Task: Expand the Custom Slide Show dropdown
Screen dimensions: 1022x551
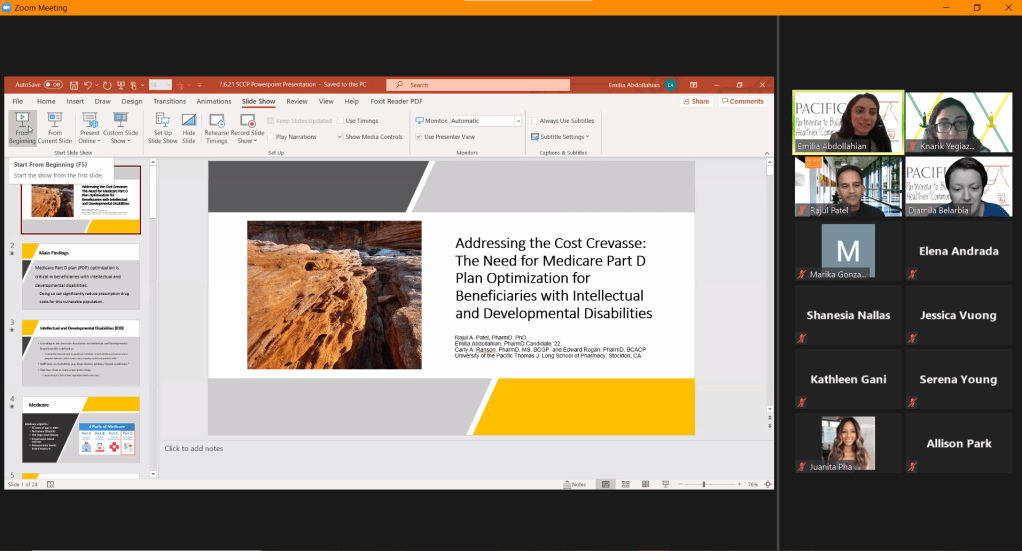Action: pyautogui.click(x=121, y=128)
